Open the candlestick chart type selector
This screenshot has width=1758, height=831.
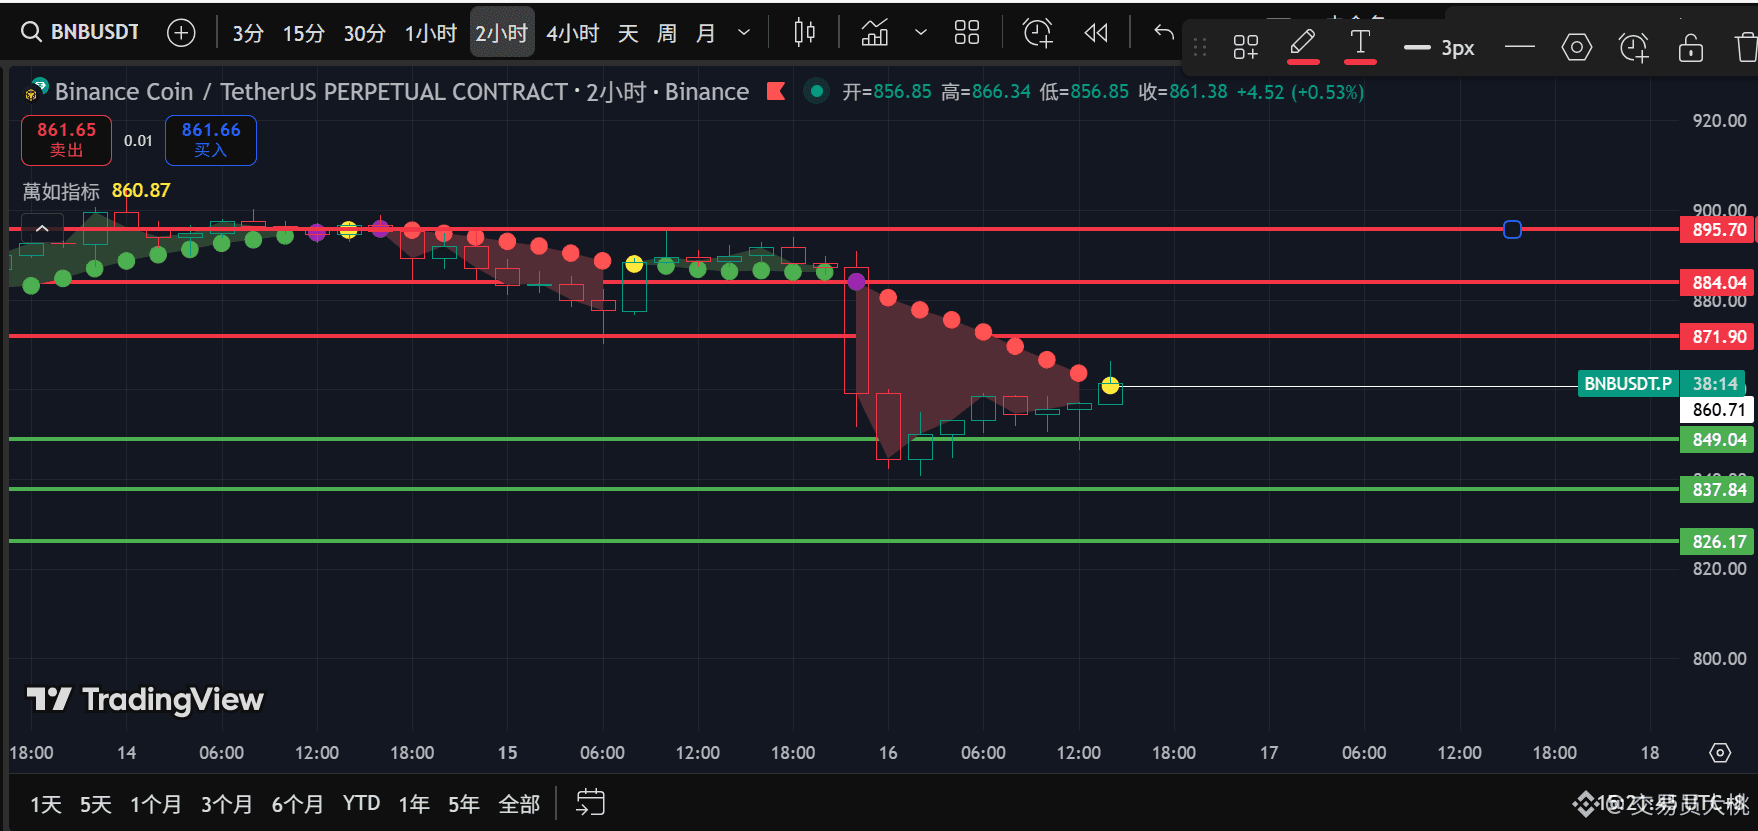coord(804,33)
